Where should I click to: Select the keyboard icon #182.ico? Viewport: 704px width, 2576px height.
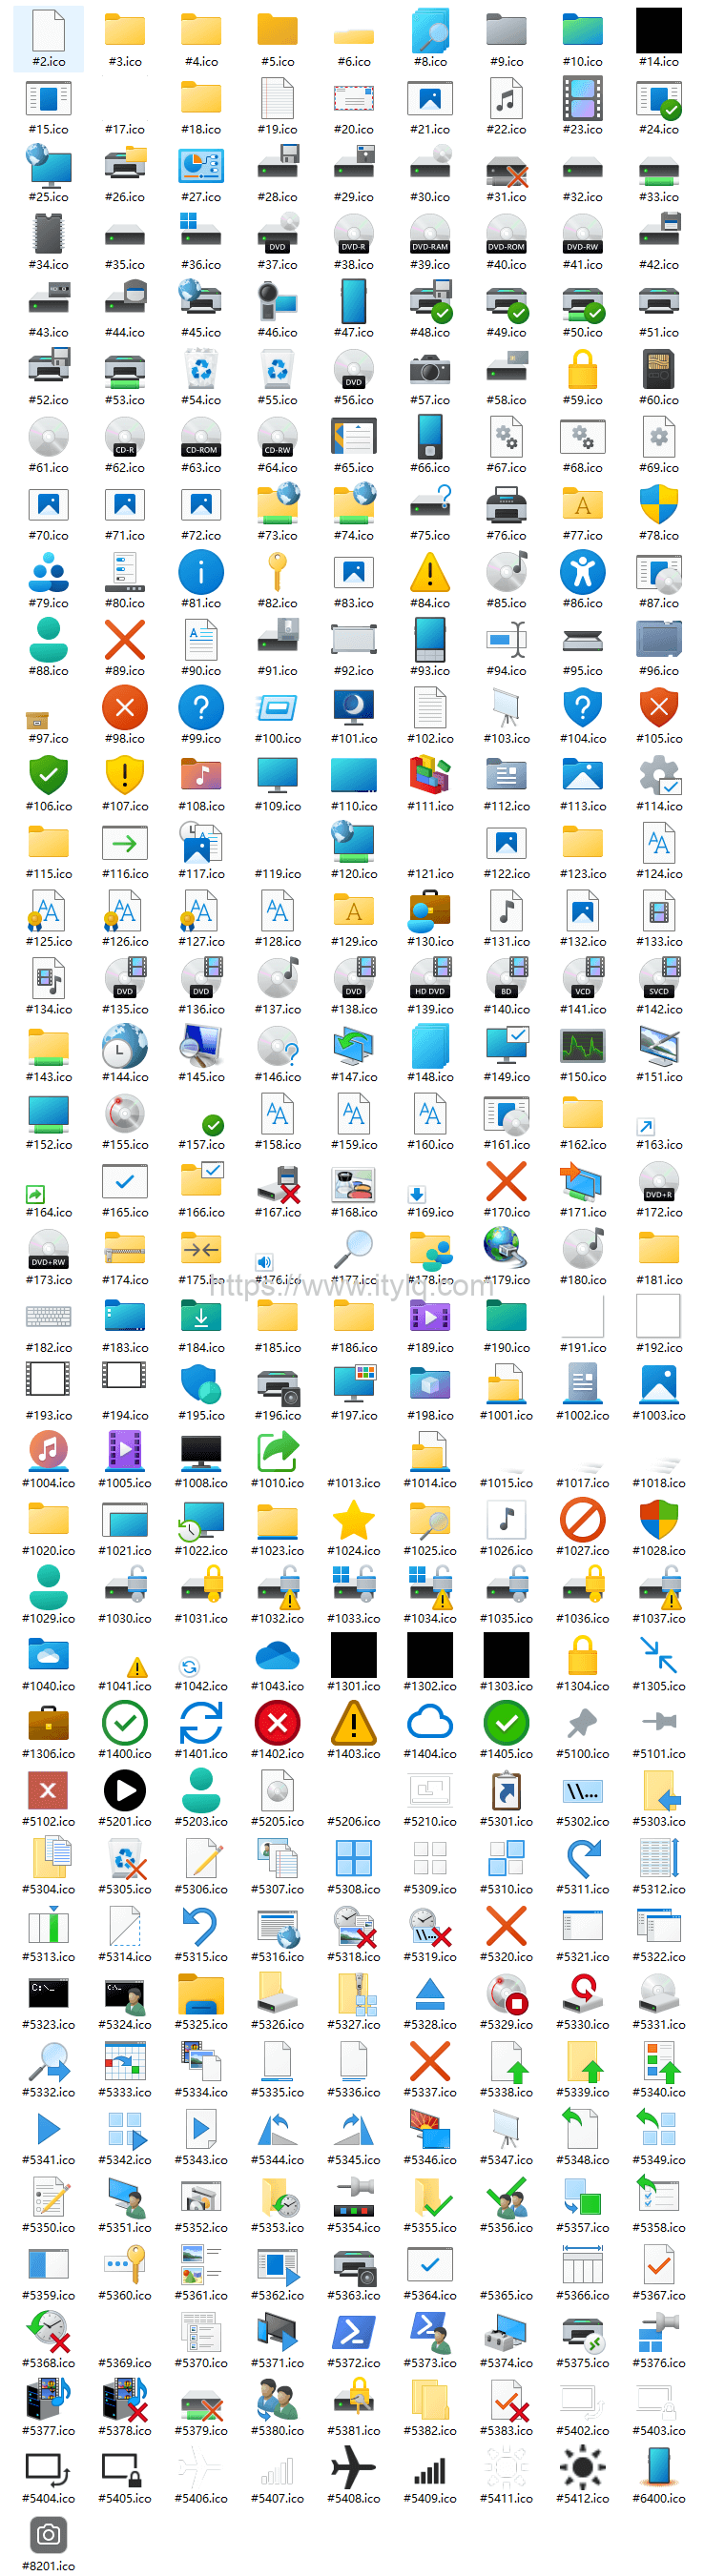click(48, 1317)
